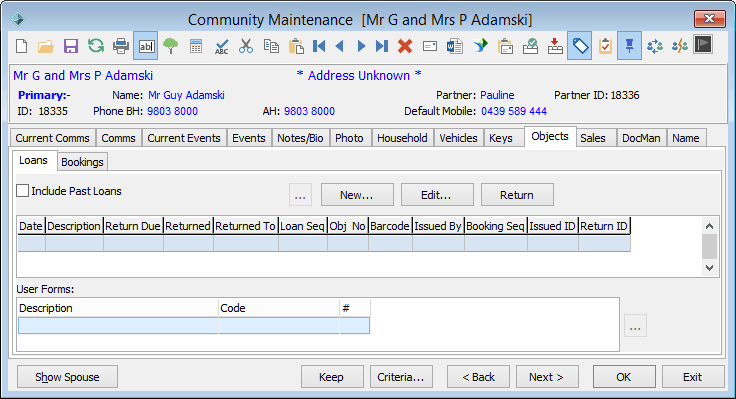Click the ellipsis button beside User Forms
The width and height of the screenshot is (736, 399).
[x=636, y=326]
